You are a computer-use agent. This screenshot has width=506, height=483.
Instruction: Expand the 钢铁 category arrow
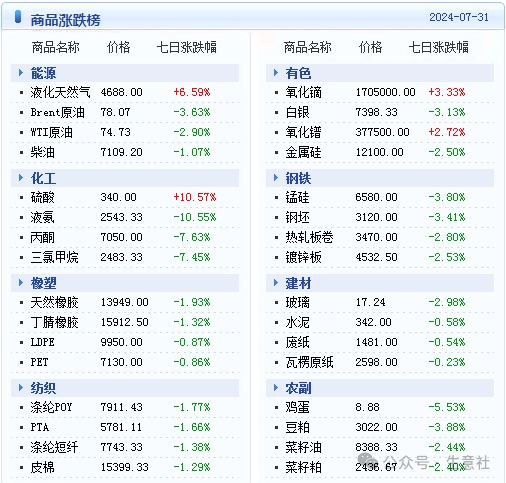(x=276, y=177)
